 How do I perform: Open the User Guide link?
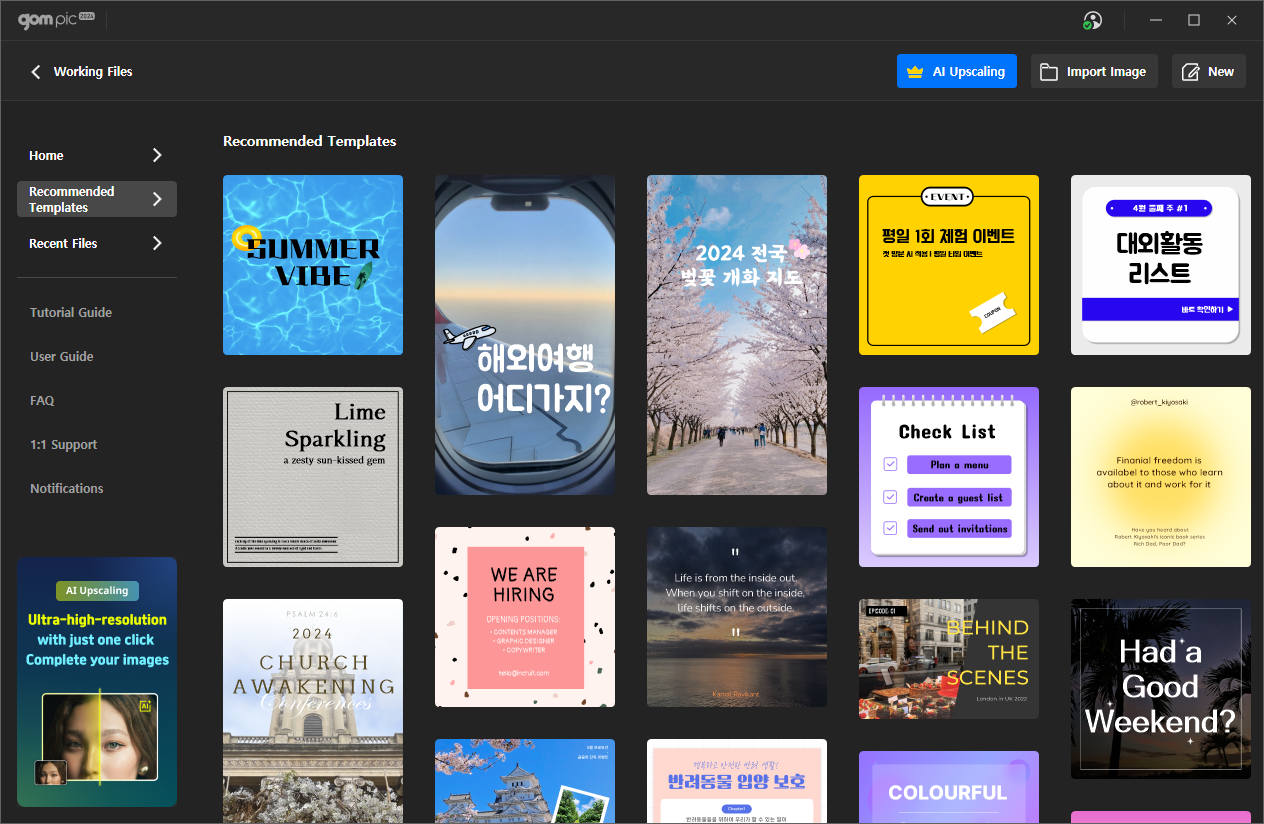tap(62, 357)
